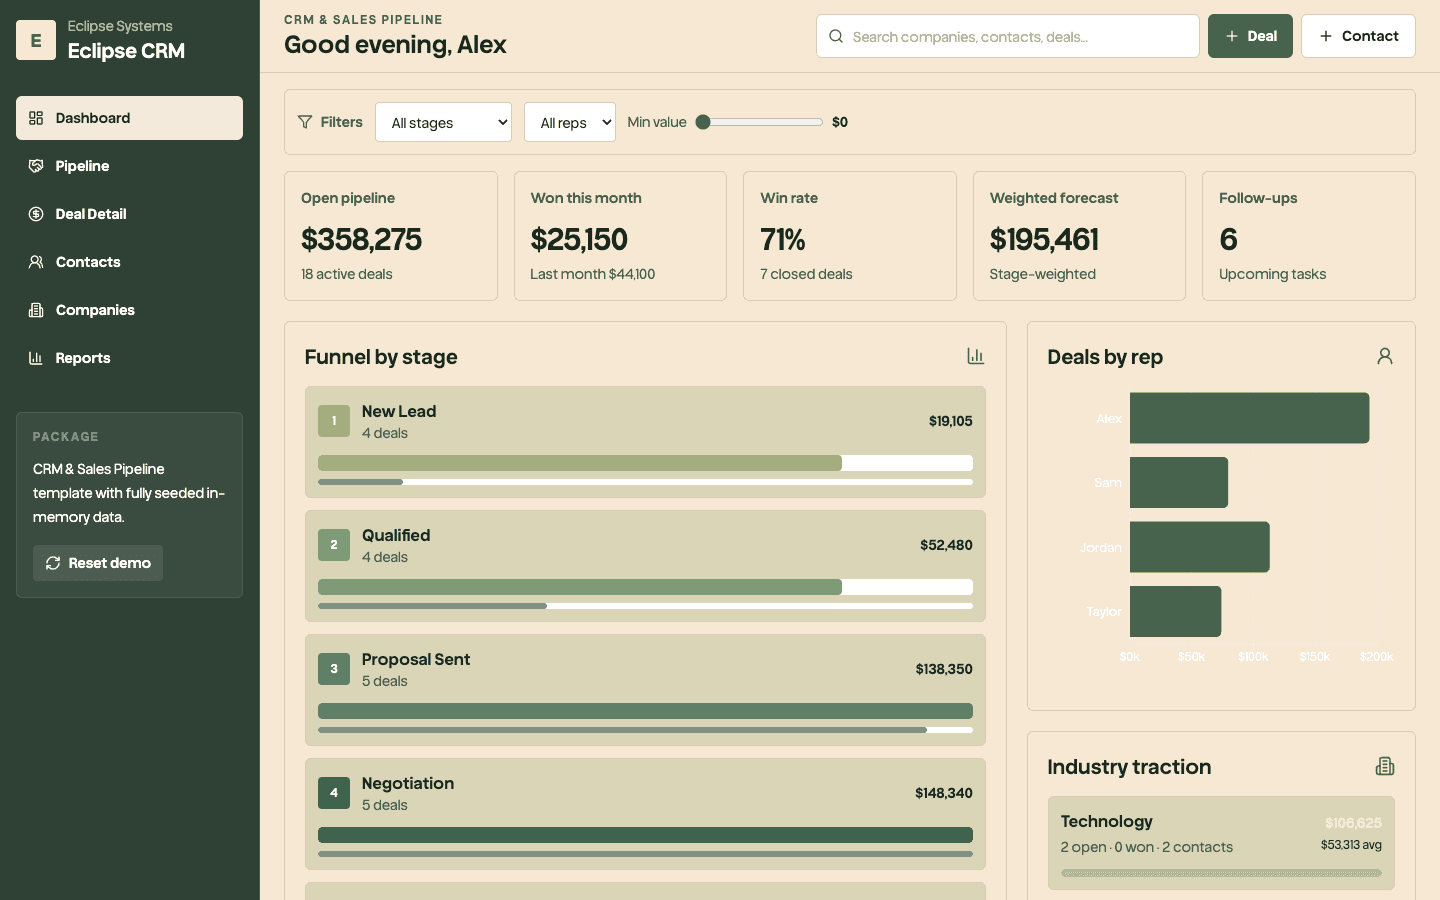Click the stage 1 badge for New Lead
Viewport: 1440px width, 900px height.
[334, 421]
